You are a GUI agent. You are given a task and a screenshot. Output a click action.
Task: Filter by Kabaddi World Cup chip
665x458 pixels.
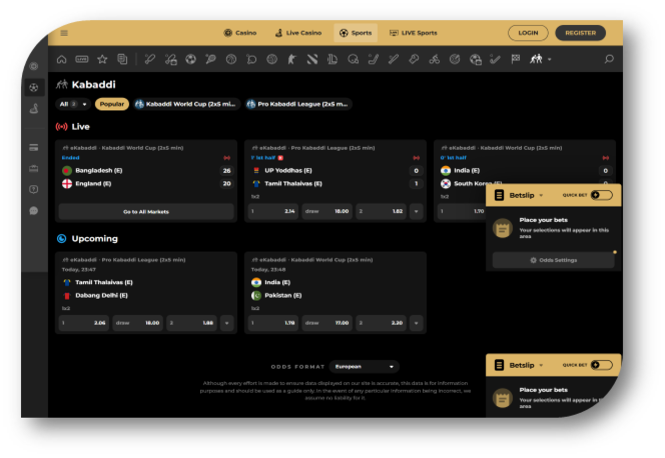(x=187, y=104)
